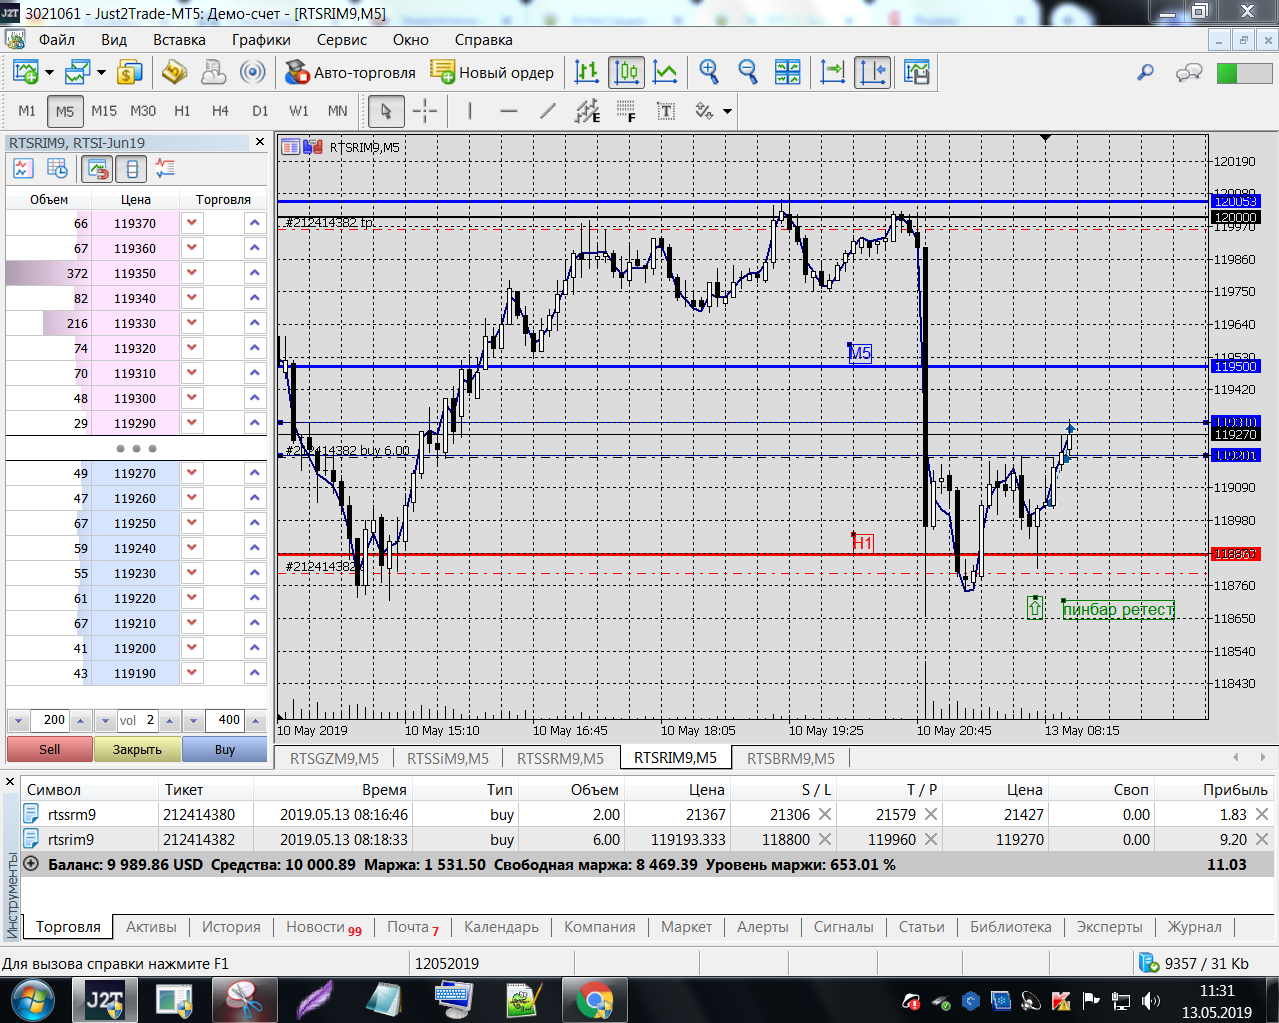Open the profiles dropdown arrow

click(x=101, y=72)
